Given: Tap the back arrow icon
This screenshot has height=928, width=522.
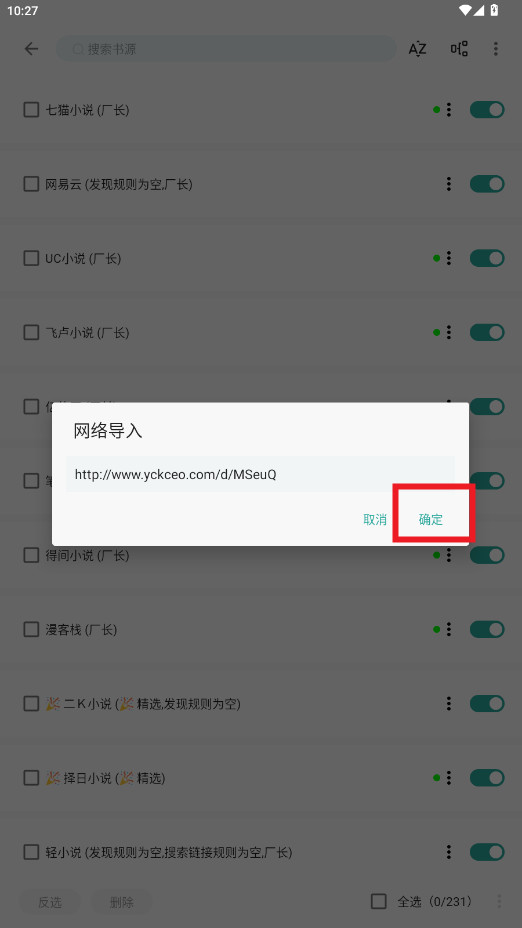Looking at the screenshot, I should coord(31,49).
